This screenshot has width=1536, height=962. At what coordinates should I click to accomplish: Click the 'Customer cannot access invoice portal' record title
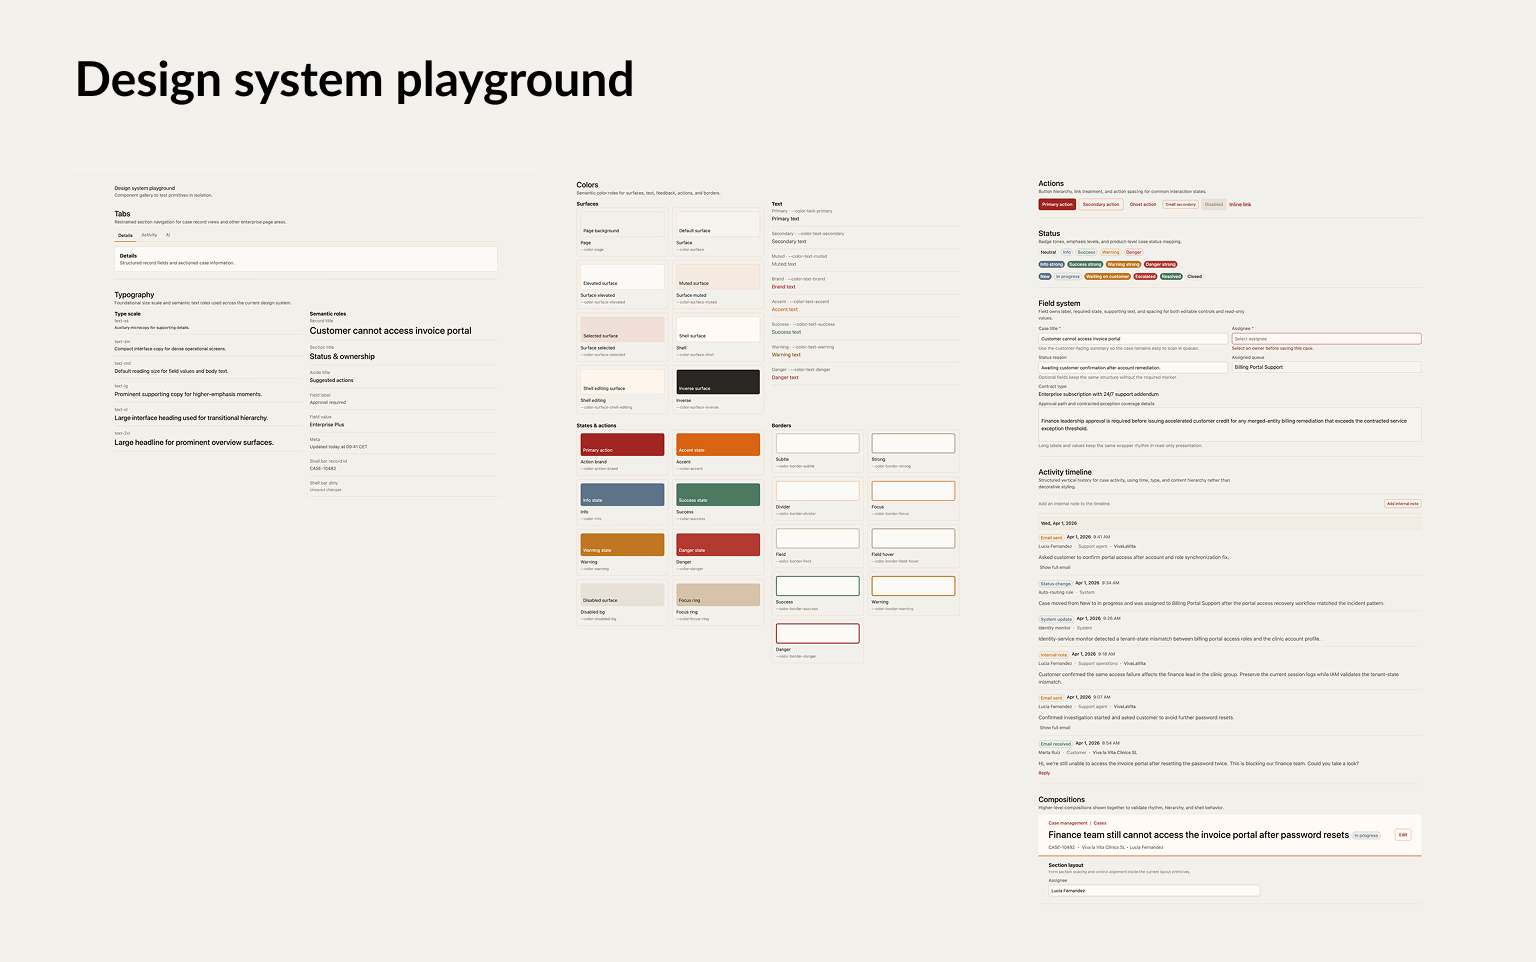click(x=390, y=330)
